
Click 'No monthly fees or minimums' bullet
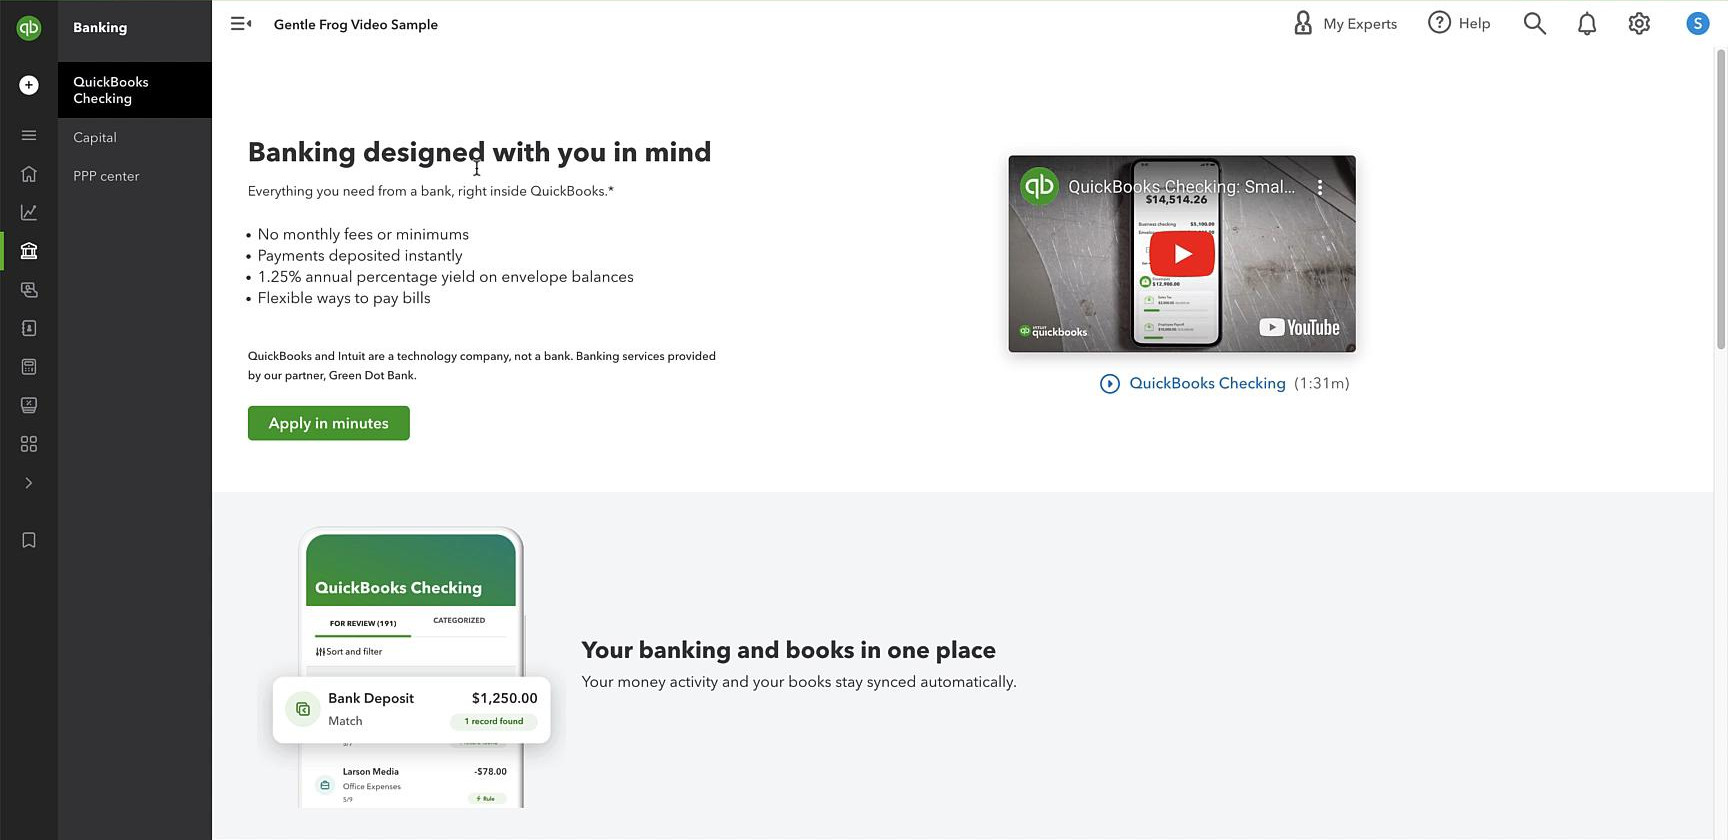click(363, 234)
